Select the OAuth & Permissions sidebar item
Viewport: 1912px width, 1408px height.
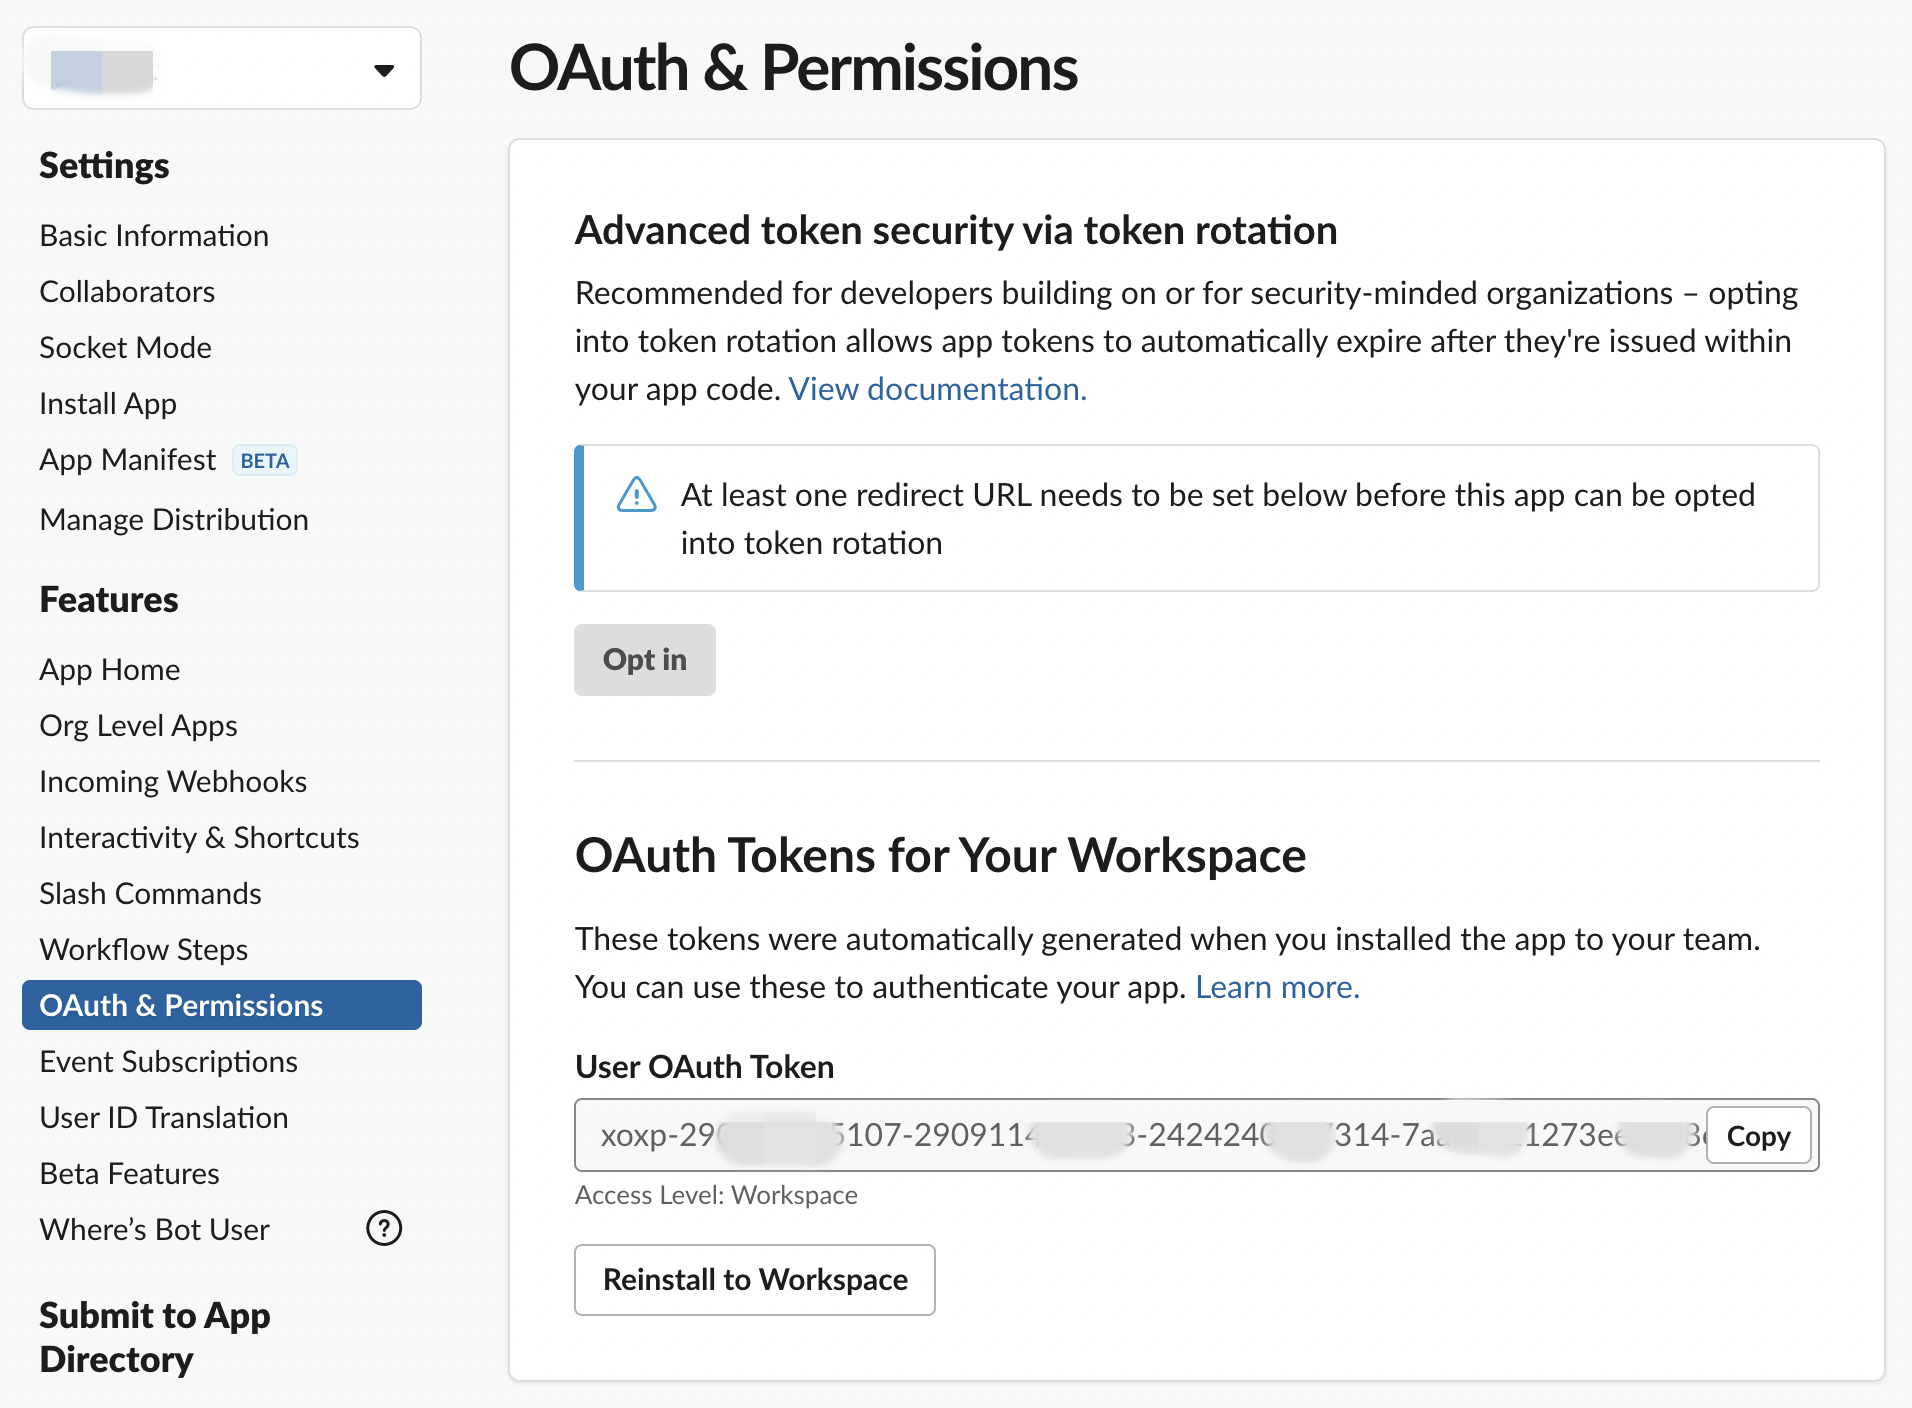[x=181, y=1006]
